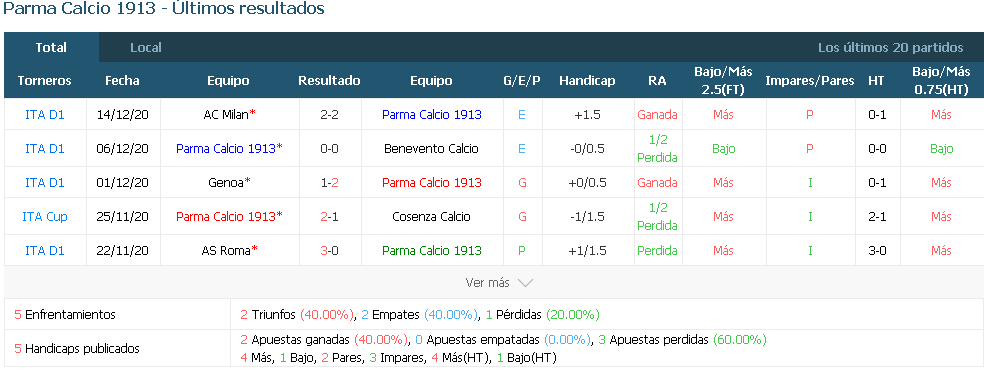The image size is (984, 370).
Task: Click Parma Calcio 1913 in the AS Roma row
Action: pyautogui.click(x=432, y=250)
